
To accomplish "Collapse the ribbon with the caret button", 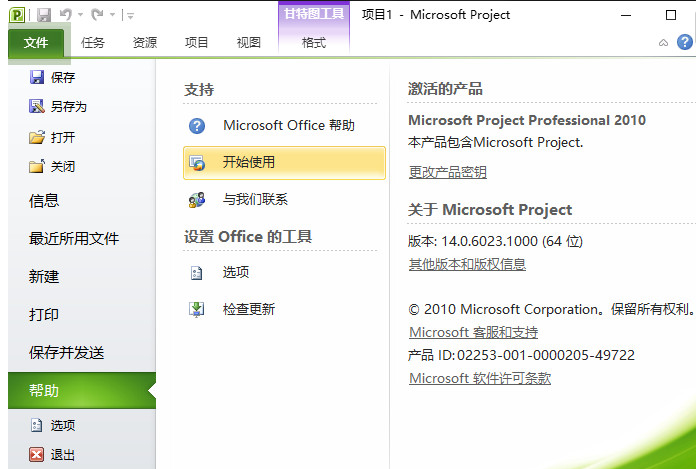I will [x=664, y=43].
